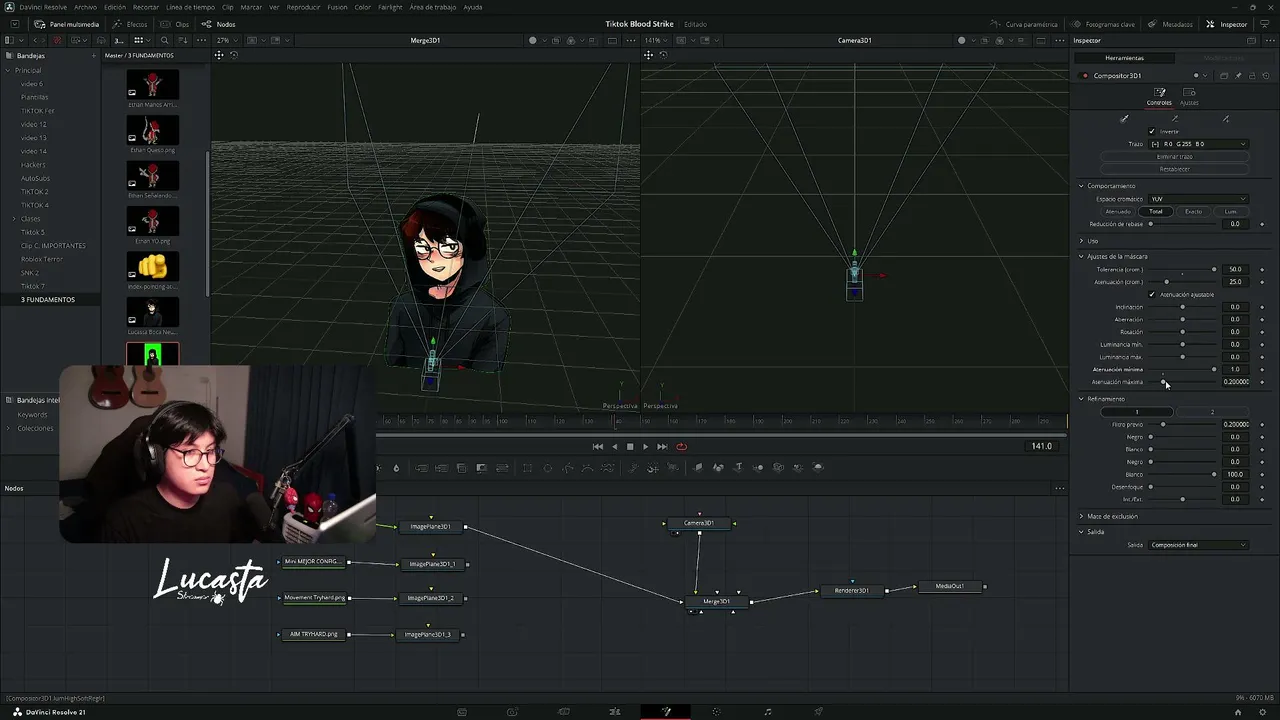The height and width of the screenshot is (720, 1280).
Task: Open the Panel multimedia panel
Action: 66,24
